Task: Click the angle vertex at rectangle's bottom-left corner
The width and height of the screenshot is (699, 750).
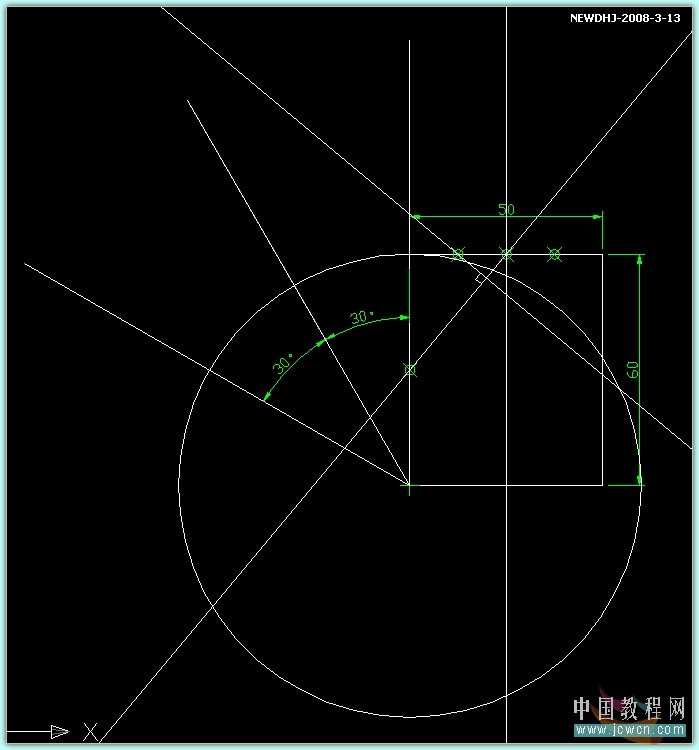Action: [x=410, y=486]
